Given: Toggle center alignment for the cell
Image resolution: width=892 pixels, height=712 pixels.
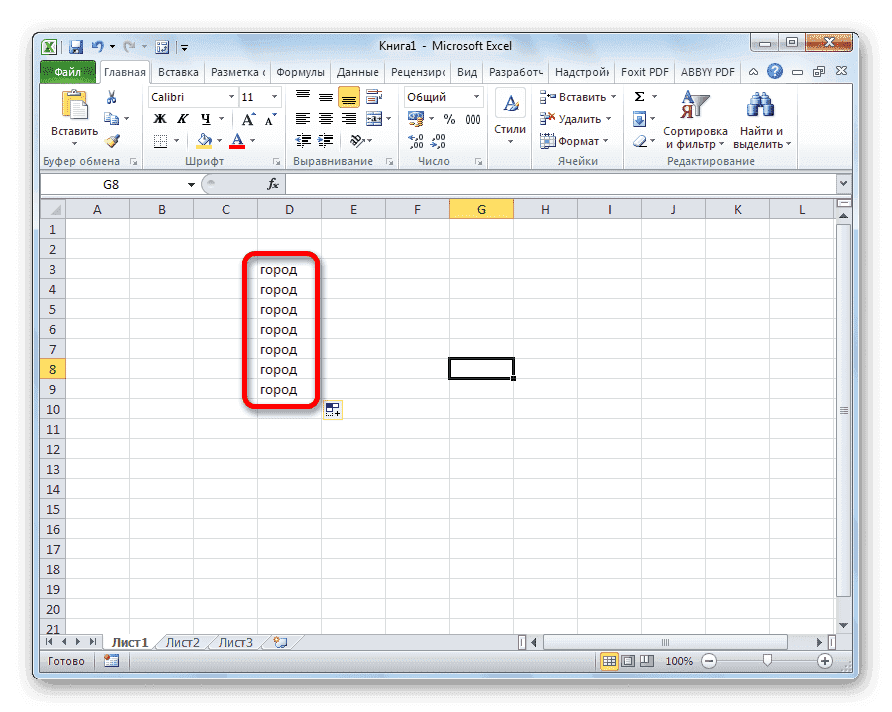Looking at the screenshot, I should 325,119.
